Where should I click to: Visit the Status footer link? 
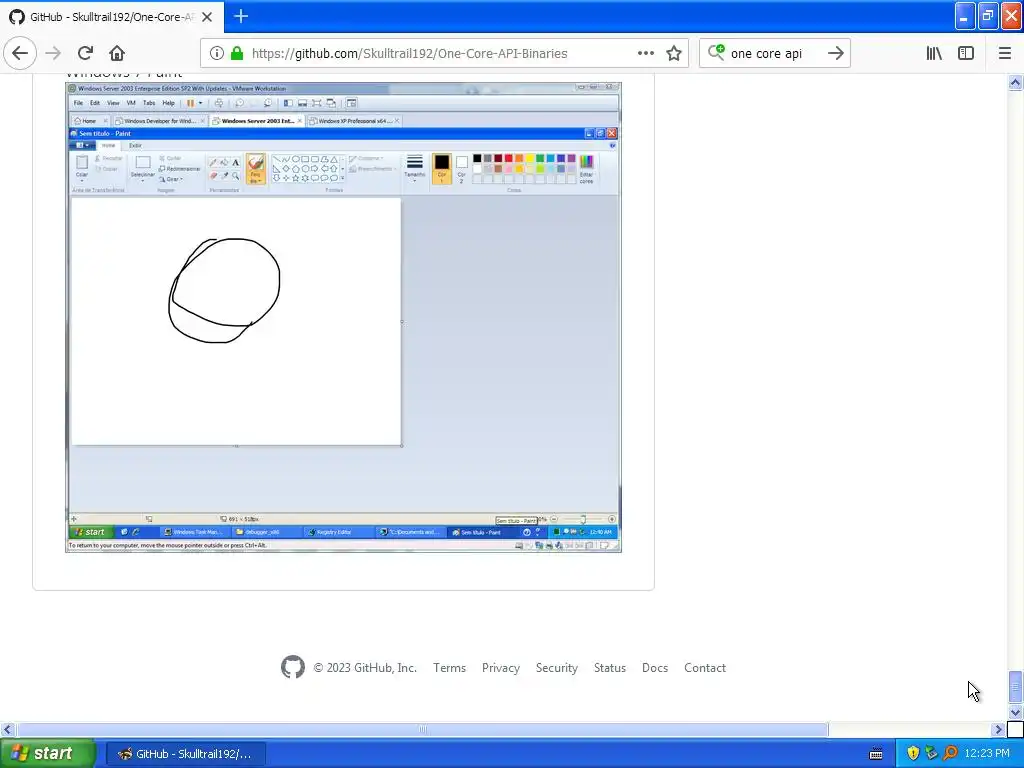pyautogui.click(x=609, y=668)
